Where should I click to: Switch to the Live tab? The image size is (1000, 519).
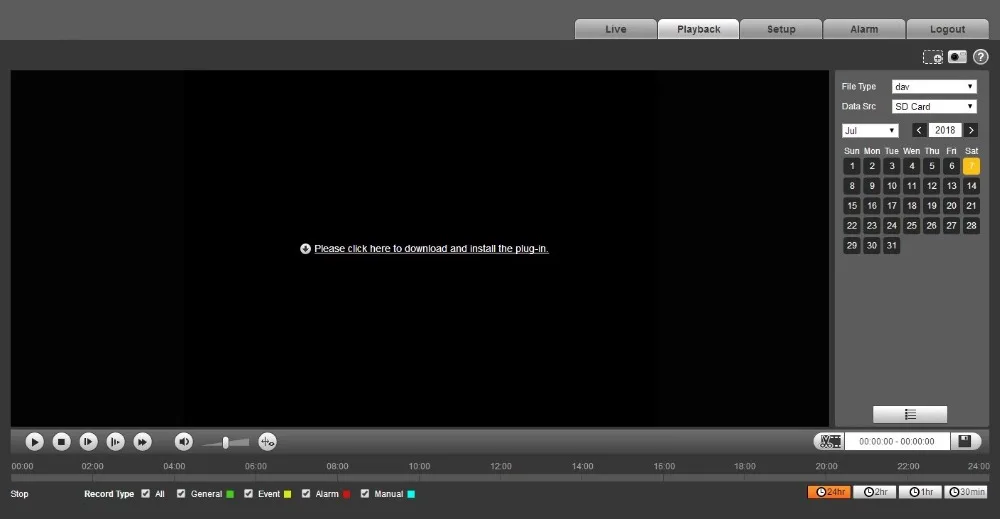pos(615,29)
